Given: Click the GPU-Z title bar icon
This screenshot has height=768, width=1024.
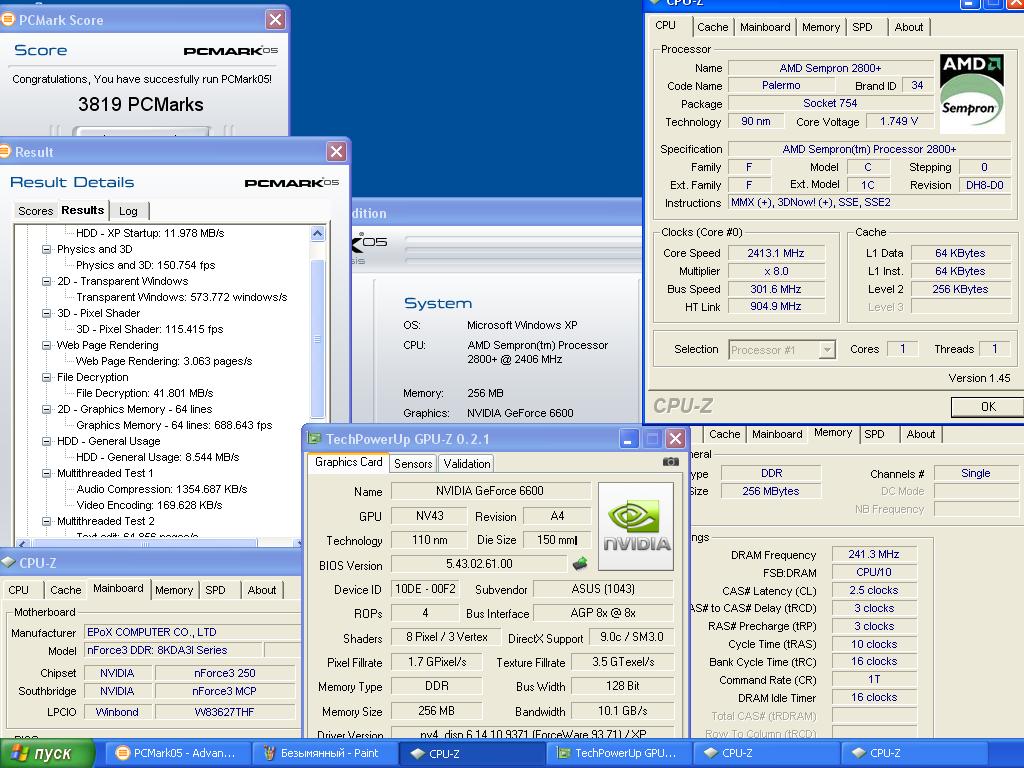Looking at the screenshot, I should pos(314,438).
